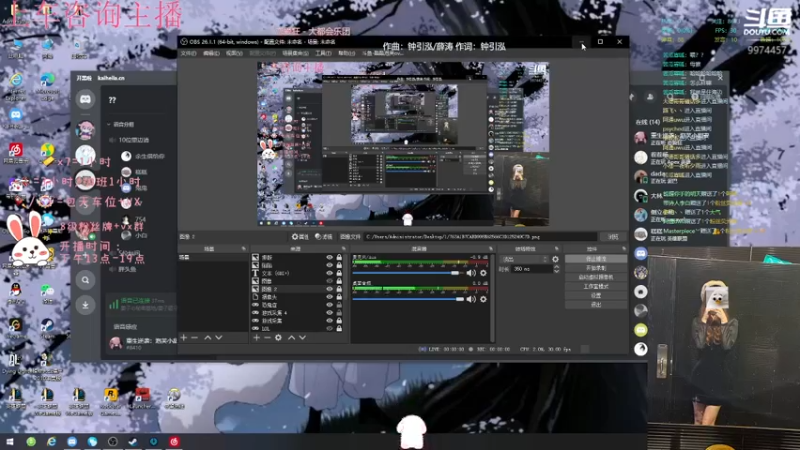Pop out the Controls dock panel
This screenshot has width=800, height=450.
point(624,248)
